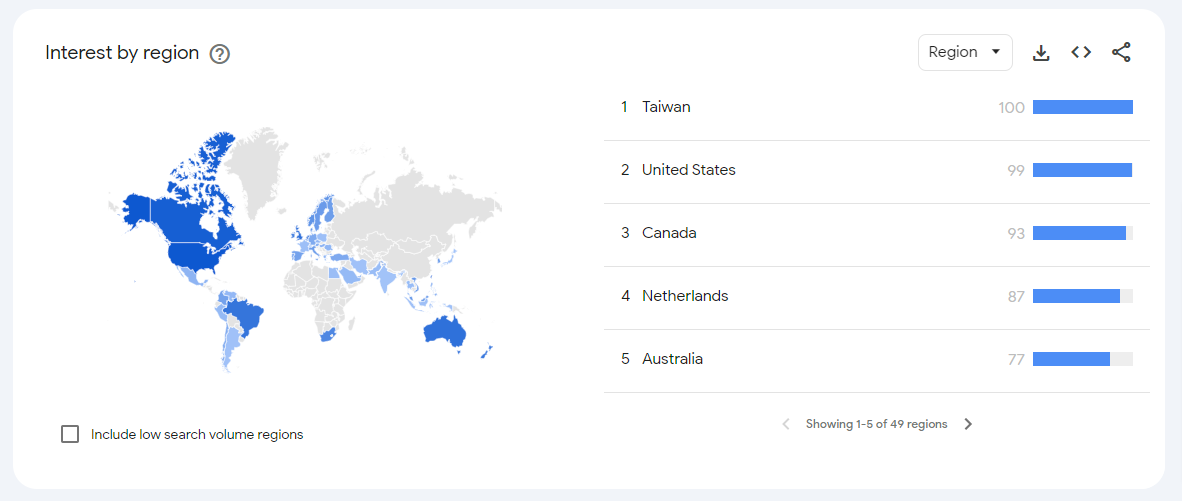
Task: Click the previous page arrow
Action: point(785,424)
